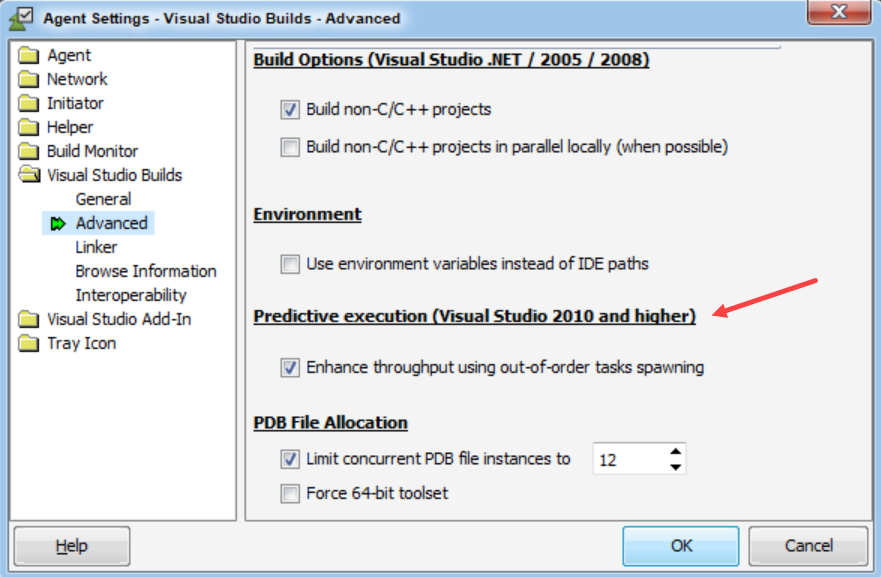Click the Tray Icon folder icon

click(28, 343)
